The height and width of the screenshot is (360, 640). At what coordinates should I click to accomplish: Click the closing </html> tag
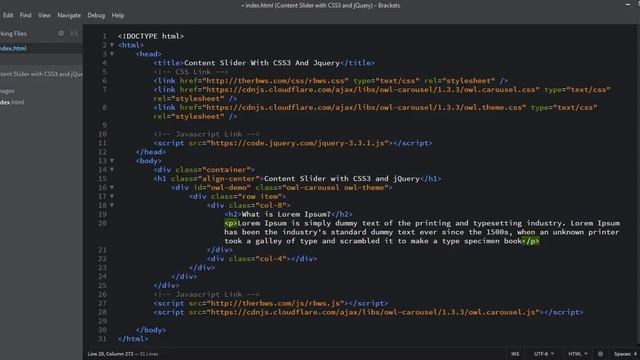click(x=133, y=339)
